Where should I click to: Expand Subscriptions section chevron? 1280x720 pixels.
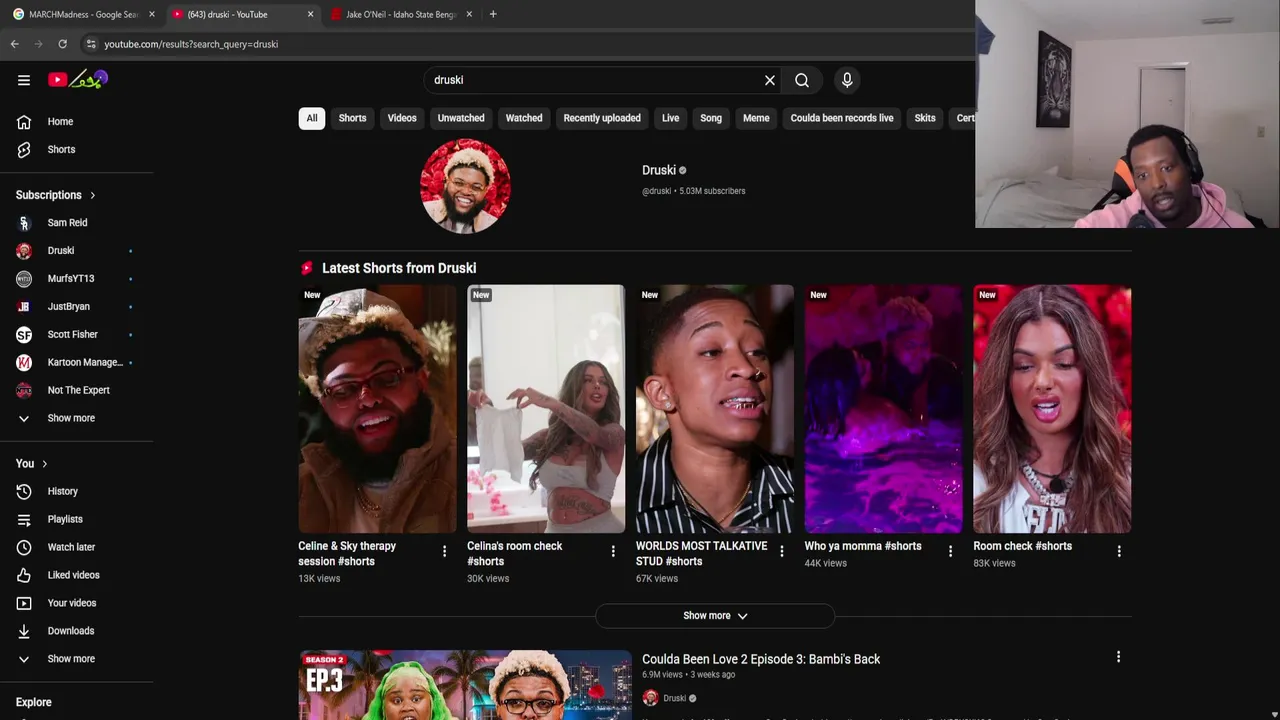tap(92, 195)
